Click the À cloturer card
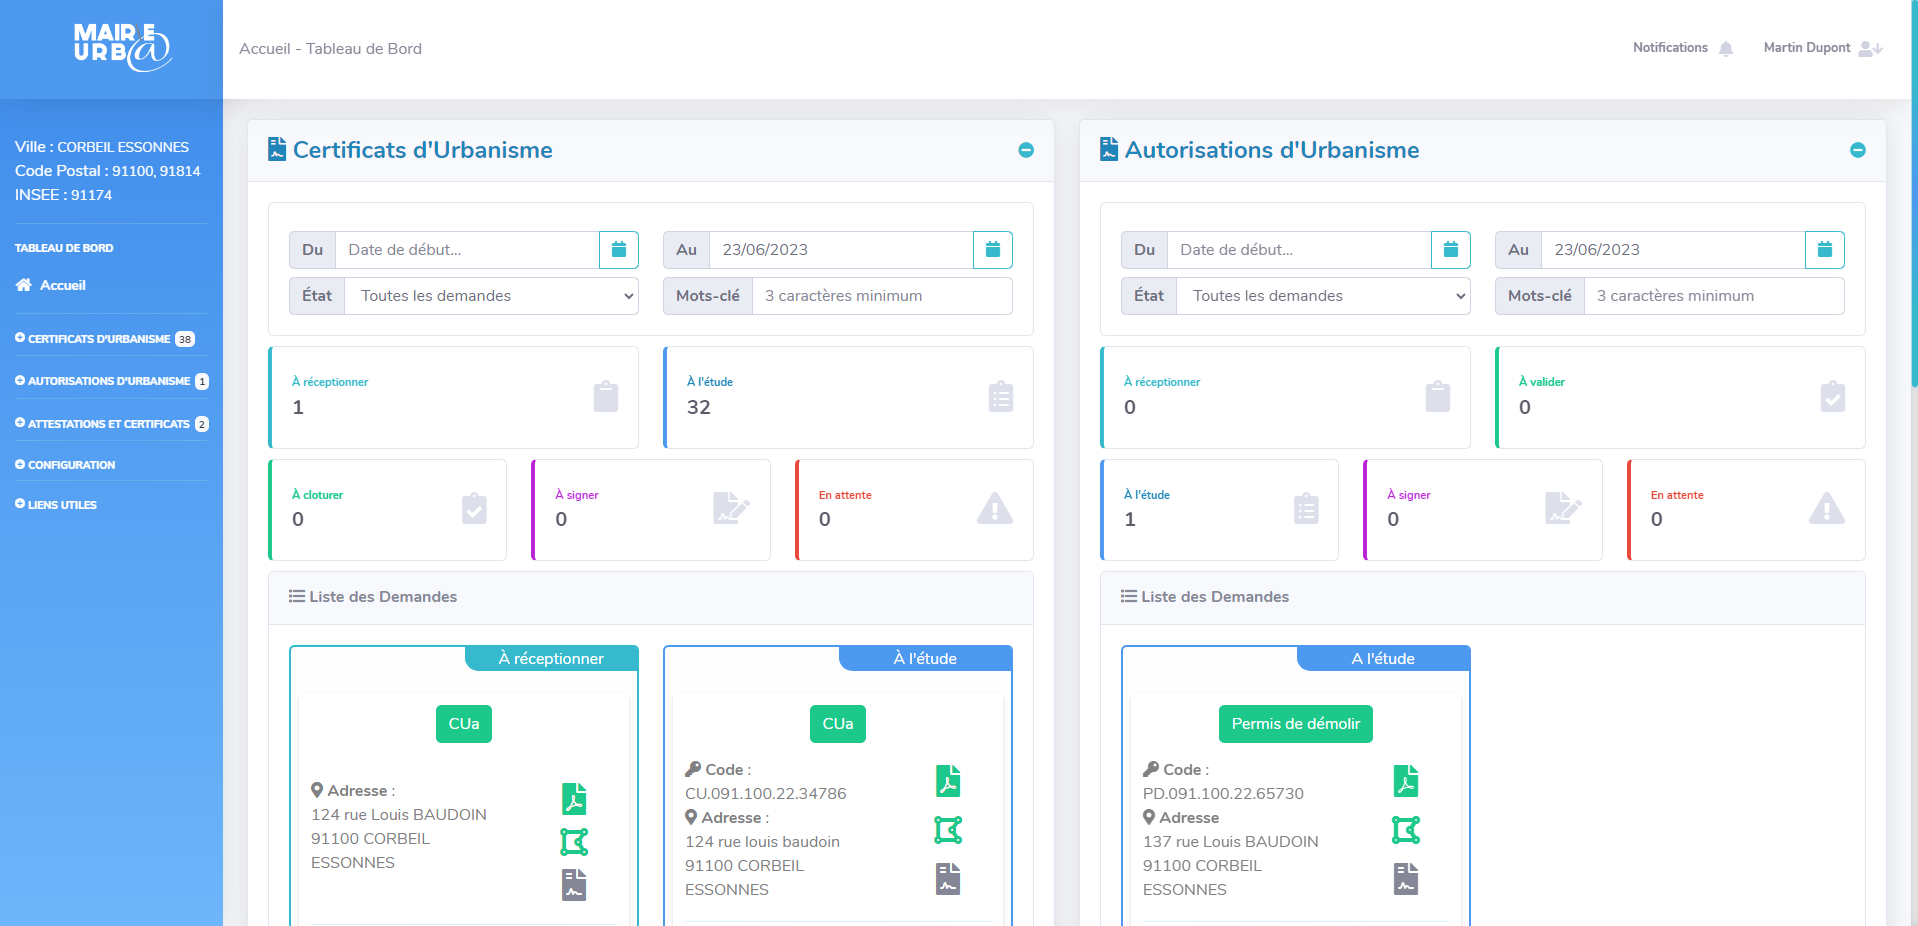This screenshot has height=926, width=1918. [x=387, y=510]
